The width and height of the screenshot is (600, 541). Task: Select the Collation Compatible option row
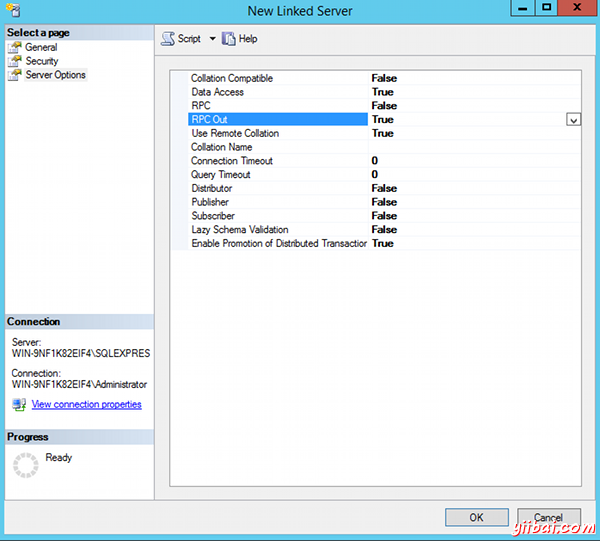click(376, 78)
